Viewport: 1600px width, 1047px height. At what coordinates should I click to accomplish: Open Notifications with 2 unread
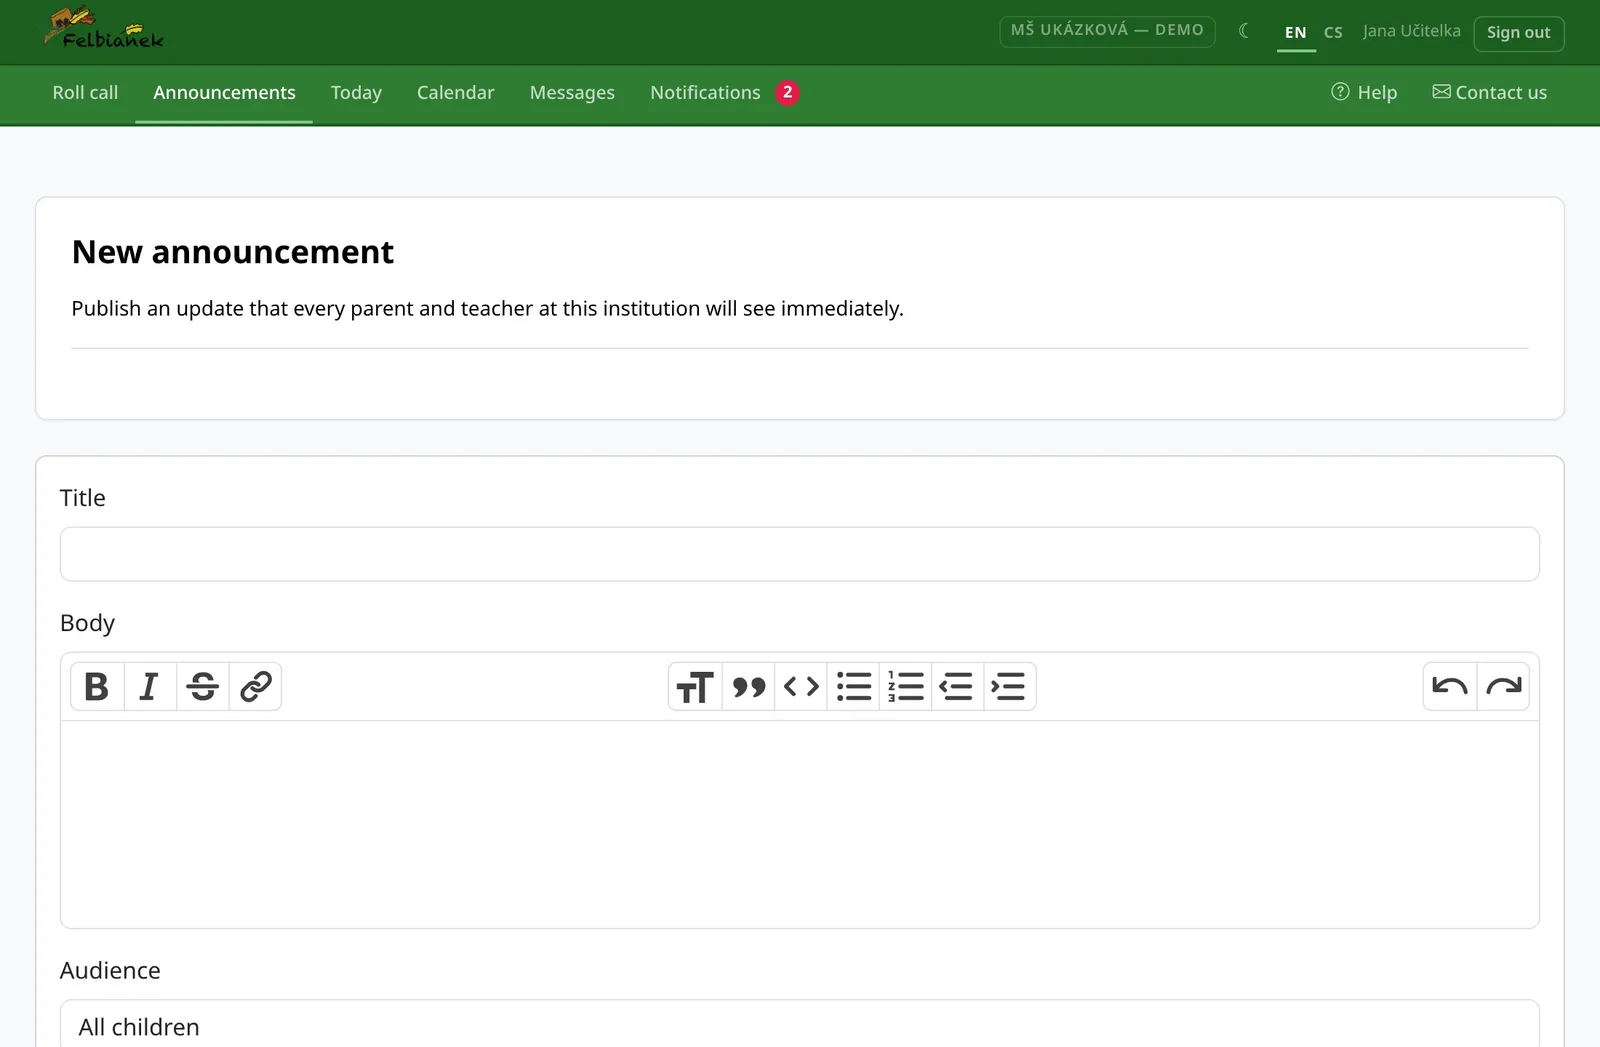724,93
